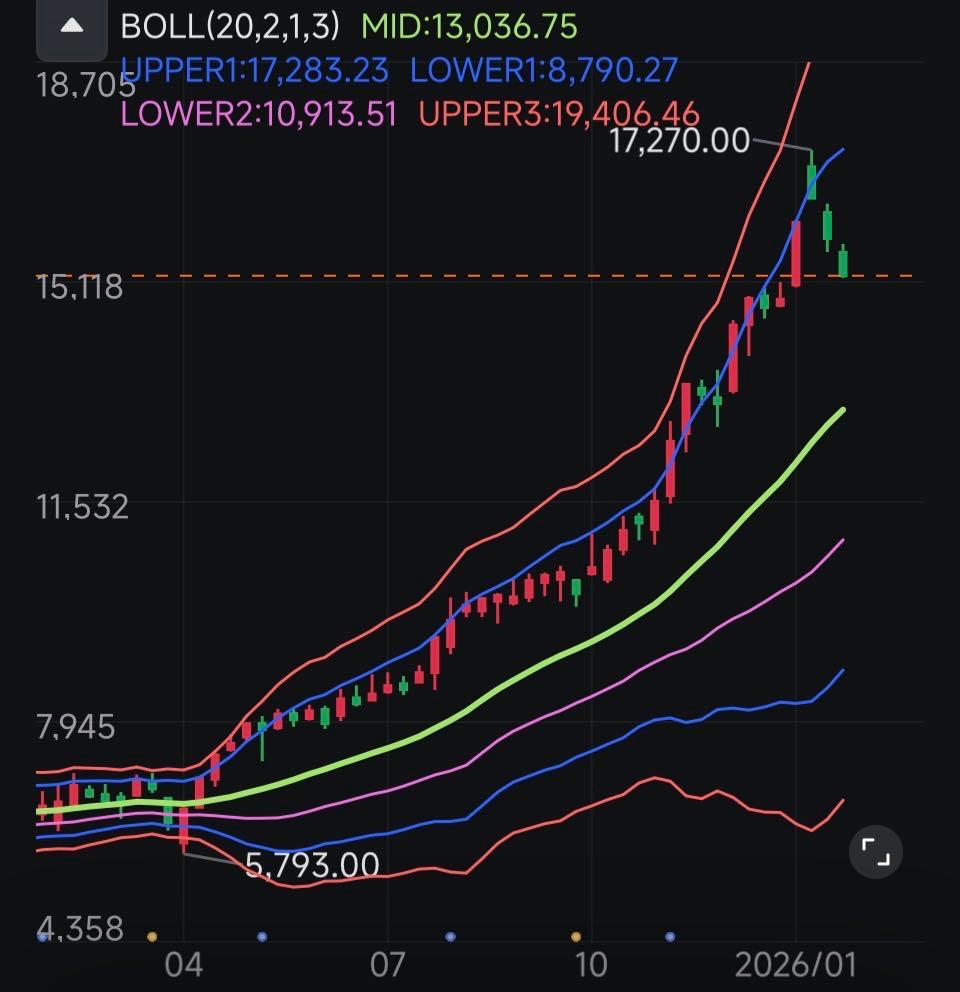Tap the blue event dot right of 10
Viewport: 960px width, 992px height.
[x=670, y=937]
